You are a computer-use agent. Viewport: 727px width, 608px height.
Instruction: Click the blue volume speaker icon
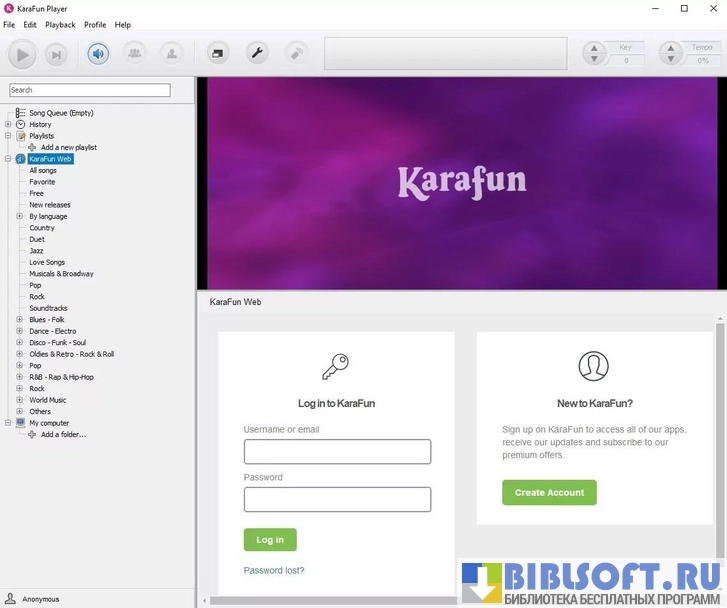coord(98,54)
